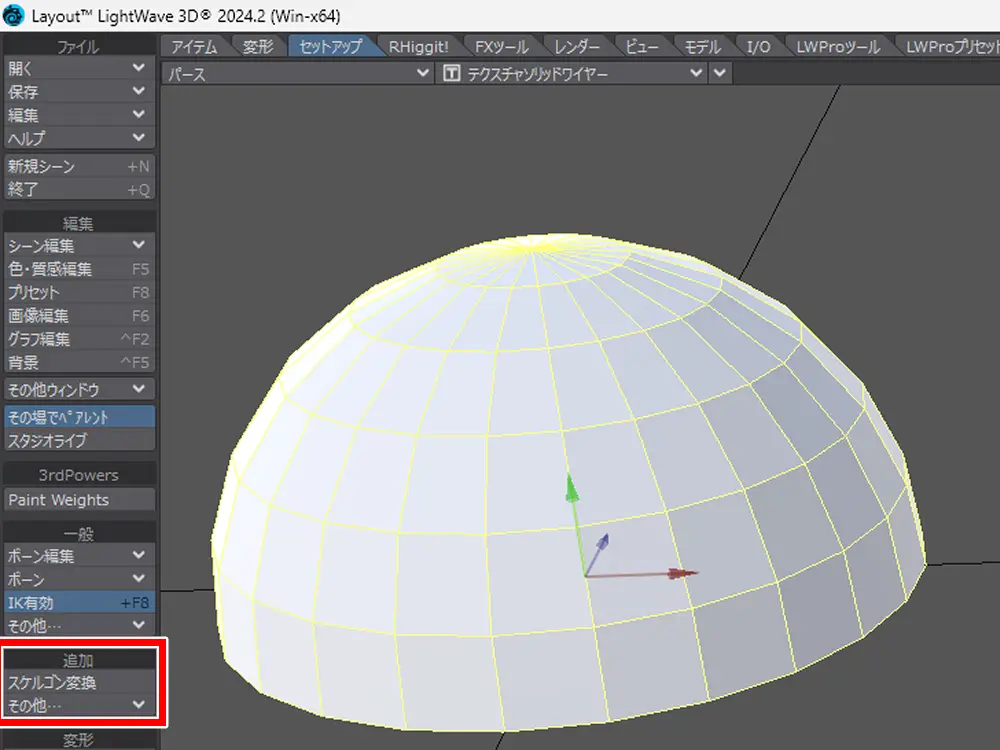This screenshot has height=750, width=1000.
Task: Click the texture mode T icon
Action: pyautogui.click(x=452, y=74)
